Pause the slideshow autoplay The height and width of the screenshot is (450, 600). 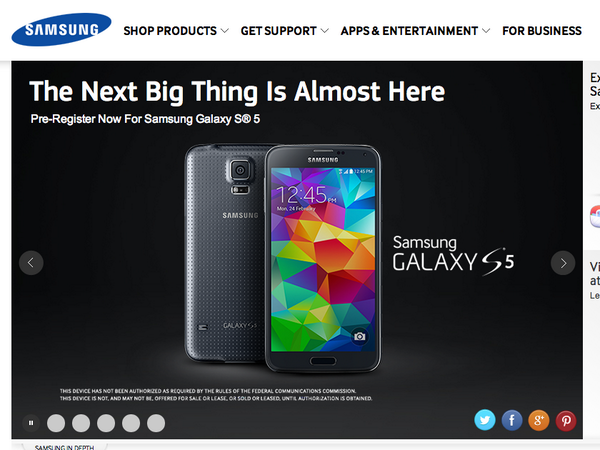(x=31, y=423)
